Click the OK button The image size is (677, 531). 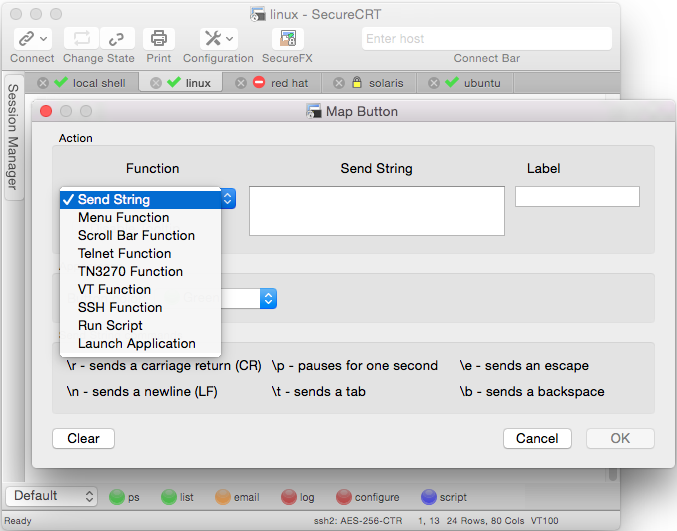point(620,439)
